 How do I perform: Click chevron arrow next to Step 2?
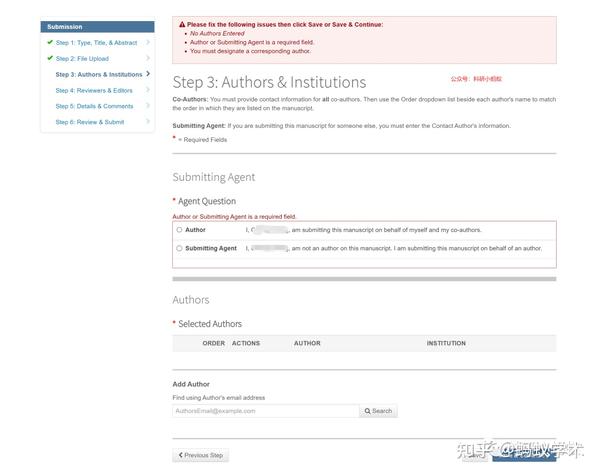148,58
